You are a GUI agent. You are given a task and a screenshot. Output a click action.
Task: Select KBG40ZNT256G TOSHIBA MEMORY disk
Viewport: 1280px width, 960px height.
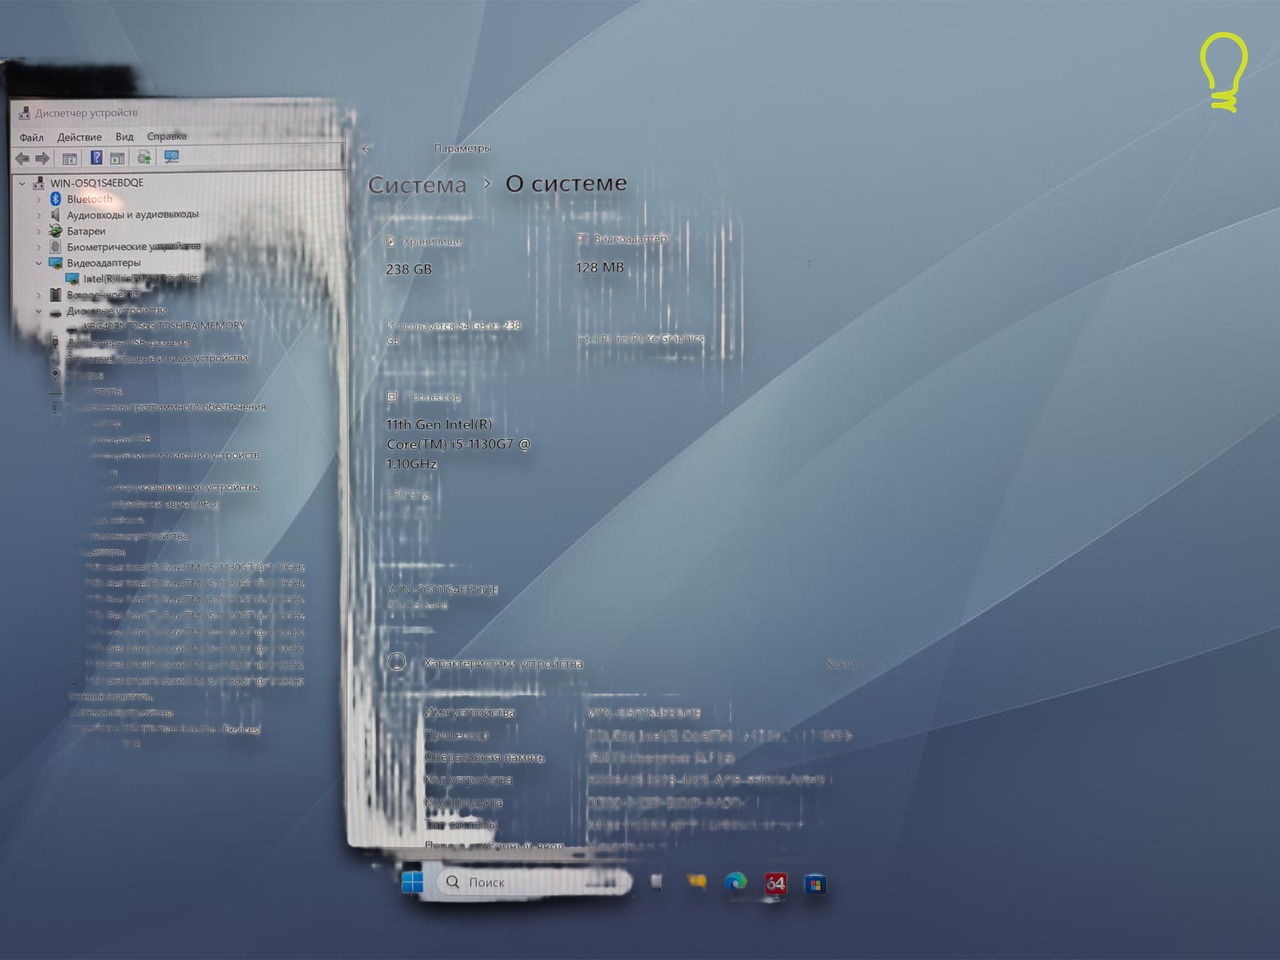pos(164,326)
